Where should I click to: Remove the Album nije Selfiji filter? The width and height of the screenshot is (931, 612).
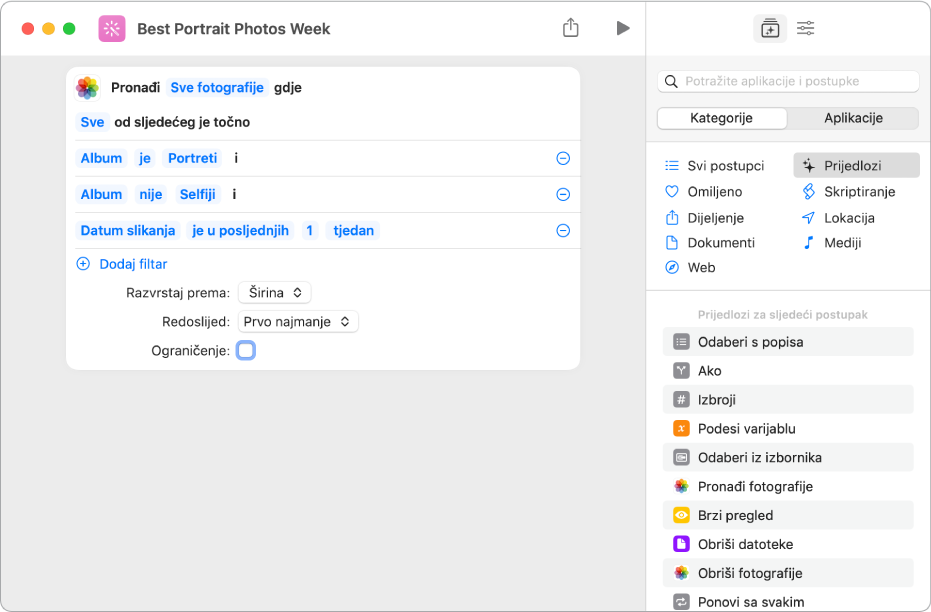[563, 194]
